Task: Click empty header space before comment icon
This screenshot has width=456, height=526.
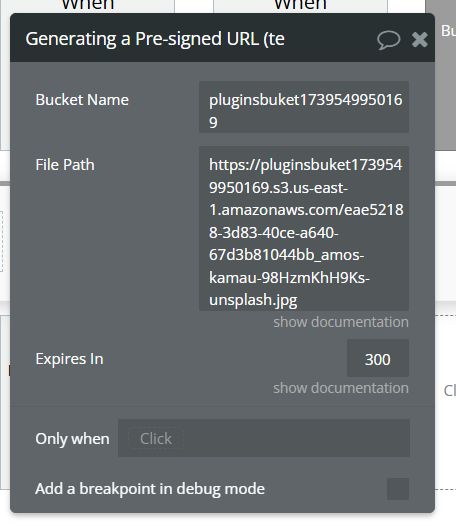Action: tap(331, 39)
